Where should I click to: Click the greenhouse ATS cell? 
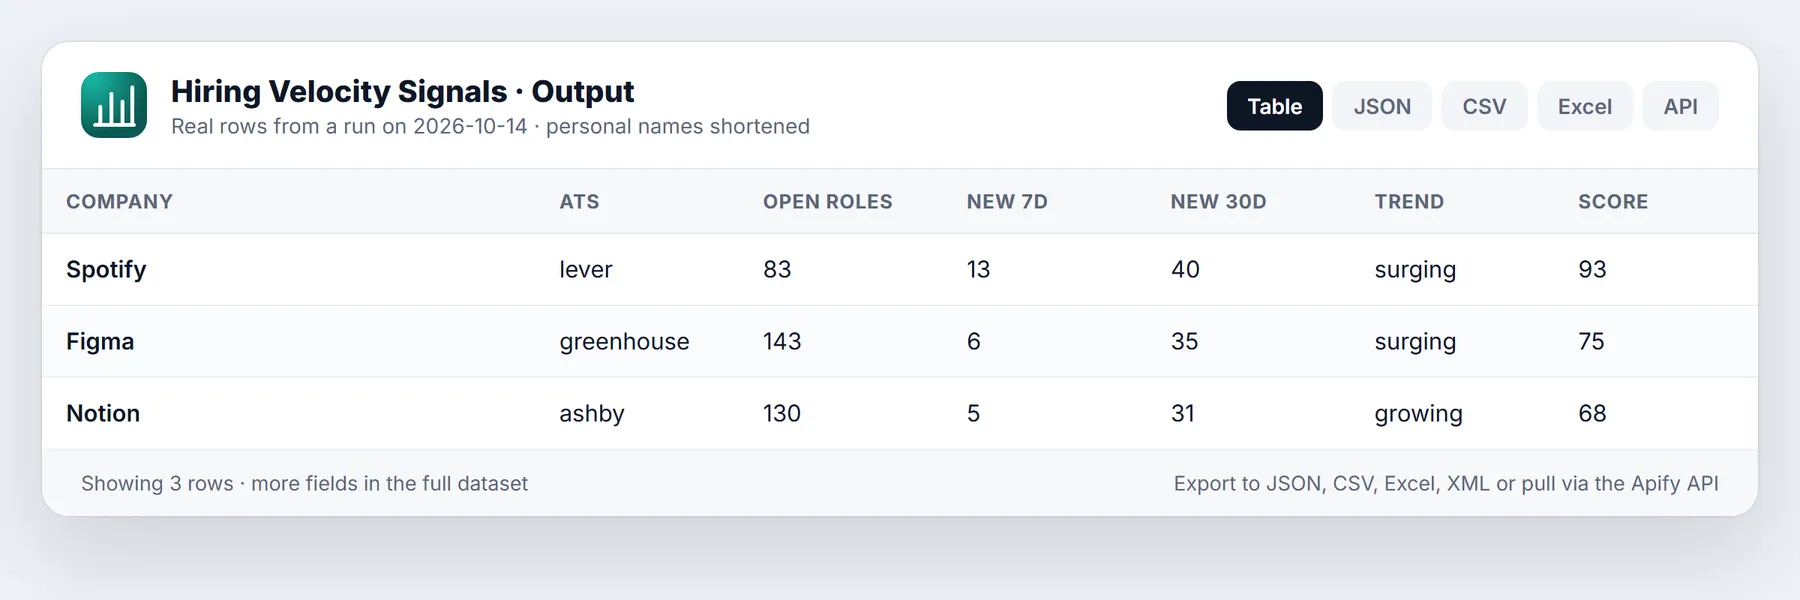[x=624, y=342]
